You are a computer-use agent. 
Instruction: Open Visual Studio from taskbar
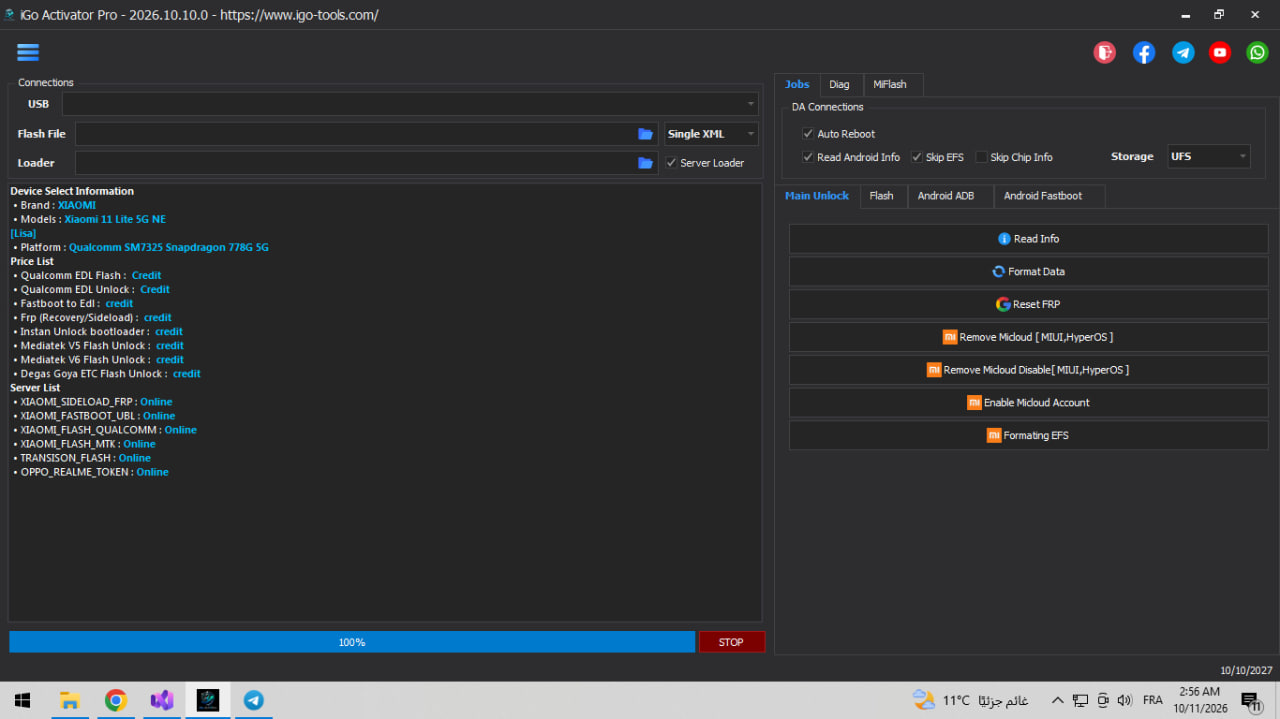162,700
